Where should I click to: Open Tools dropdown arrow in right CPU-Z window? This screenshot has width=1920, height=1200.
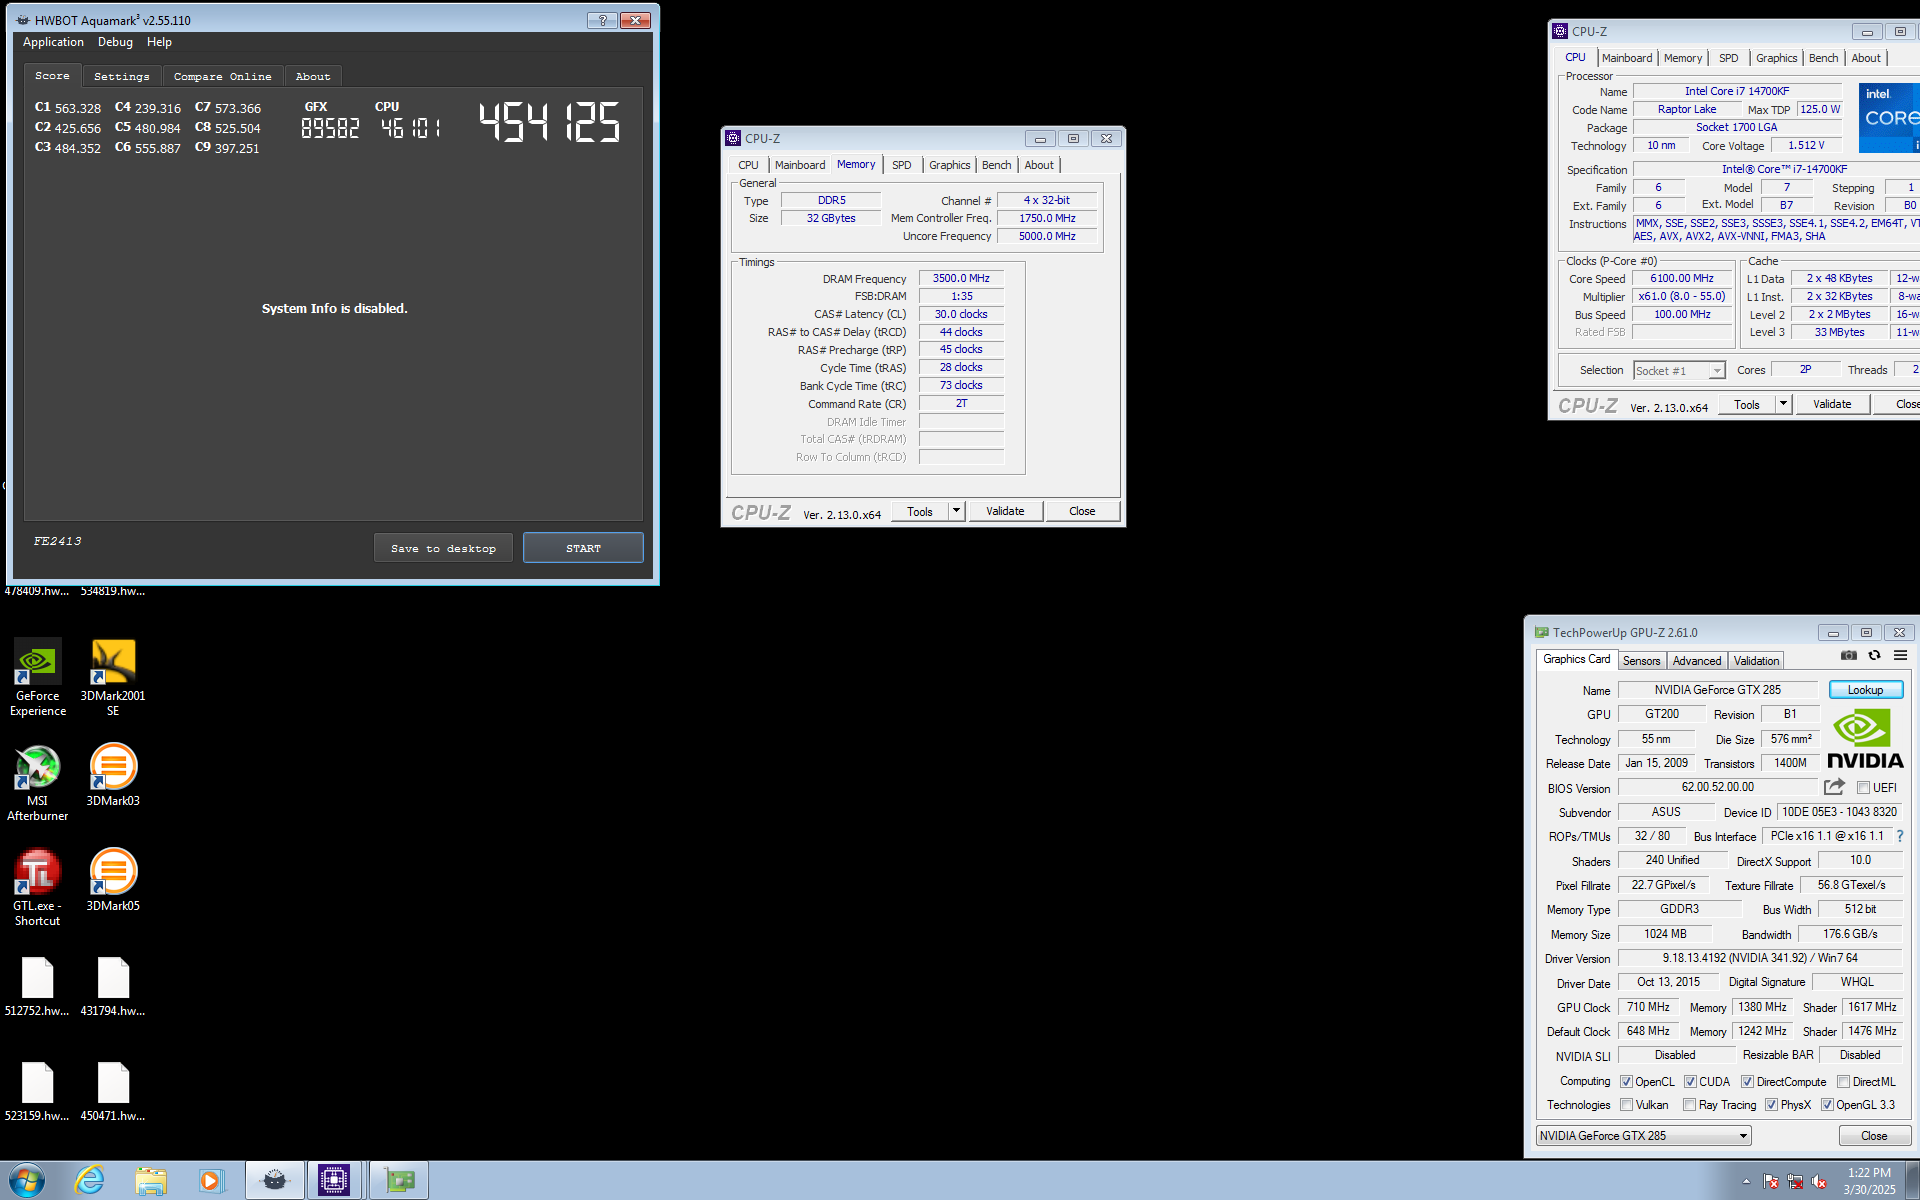1783,404
